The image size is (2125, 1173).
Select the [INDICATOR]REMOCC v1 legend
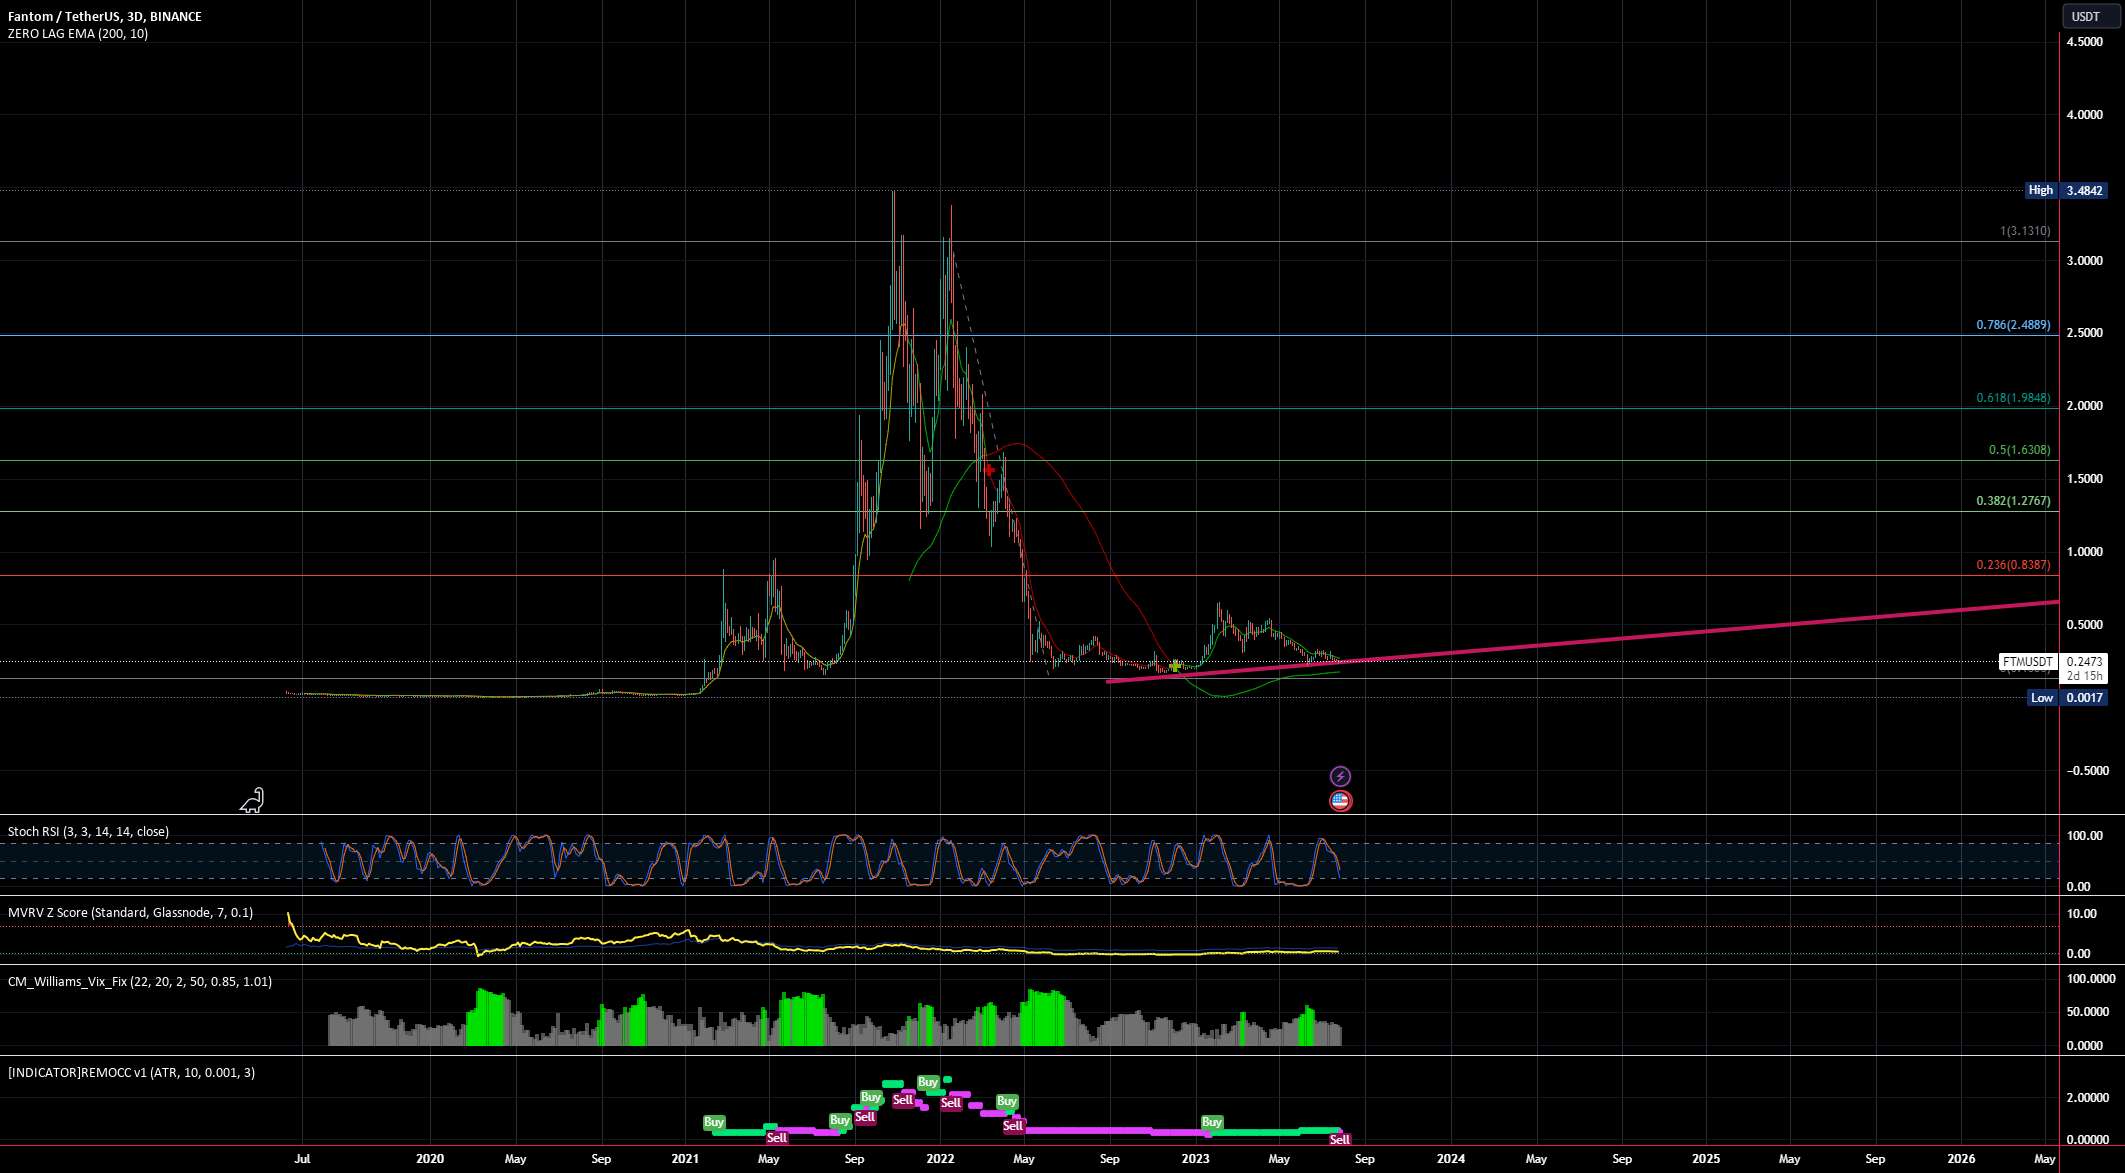tap(132, 1072)
